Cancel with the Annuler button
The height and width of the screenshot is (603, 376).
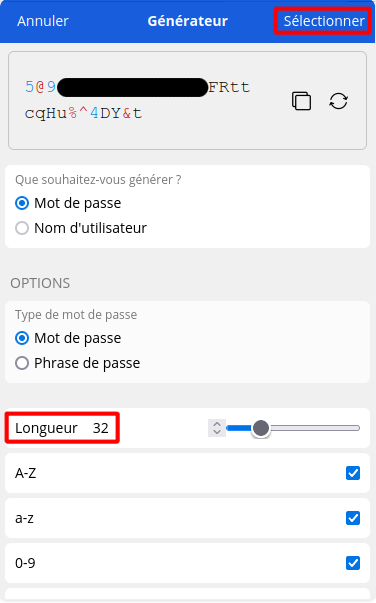point(43,21)
